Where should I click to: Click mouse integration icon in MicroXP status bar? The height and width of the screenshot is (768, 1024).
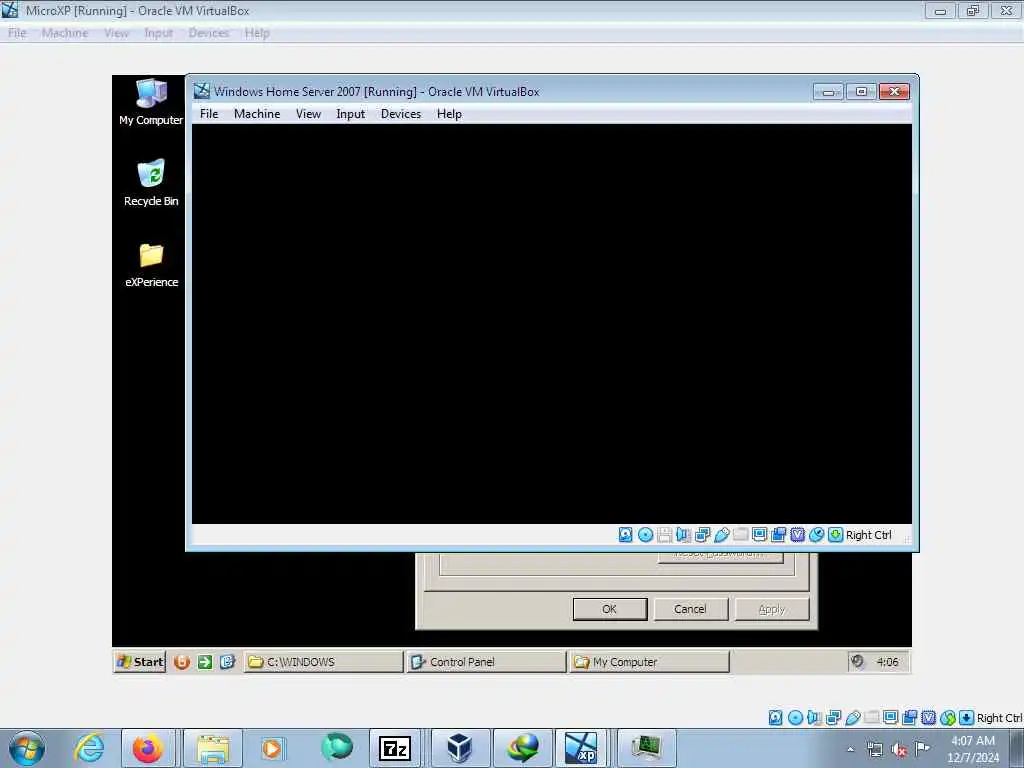coord(947,718)
